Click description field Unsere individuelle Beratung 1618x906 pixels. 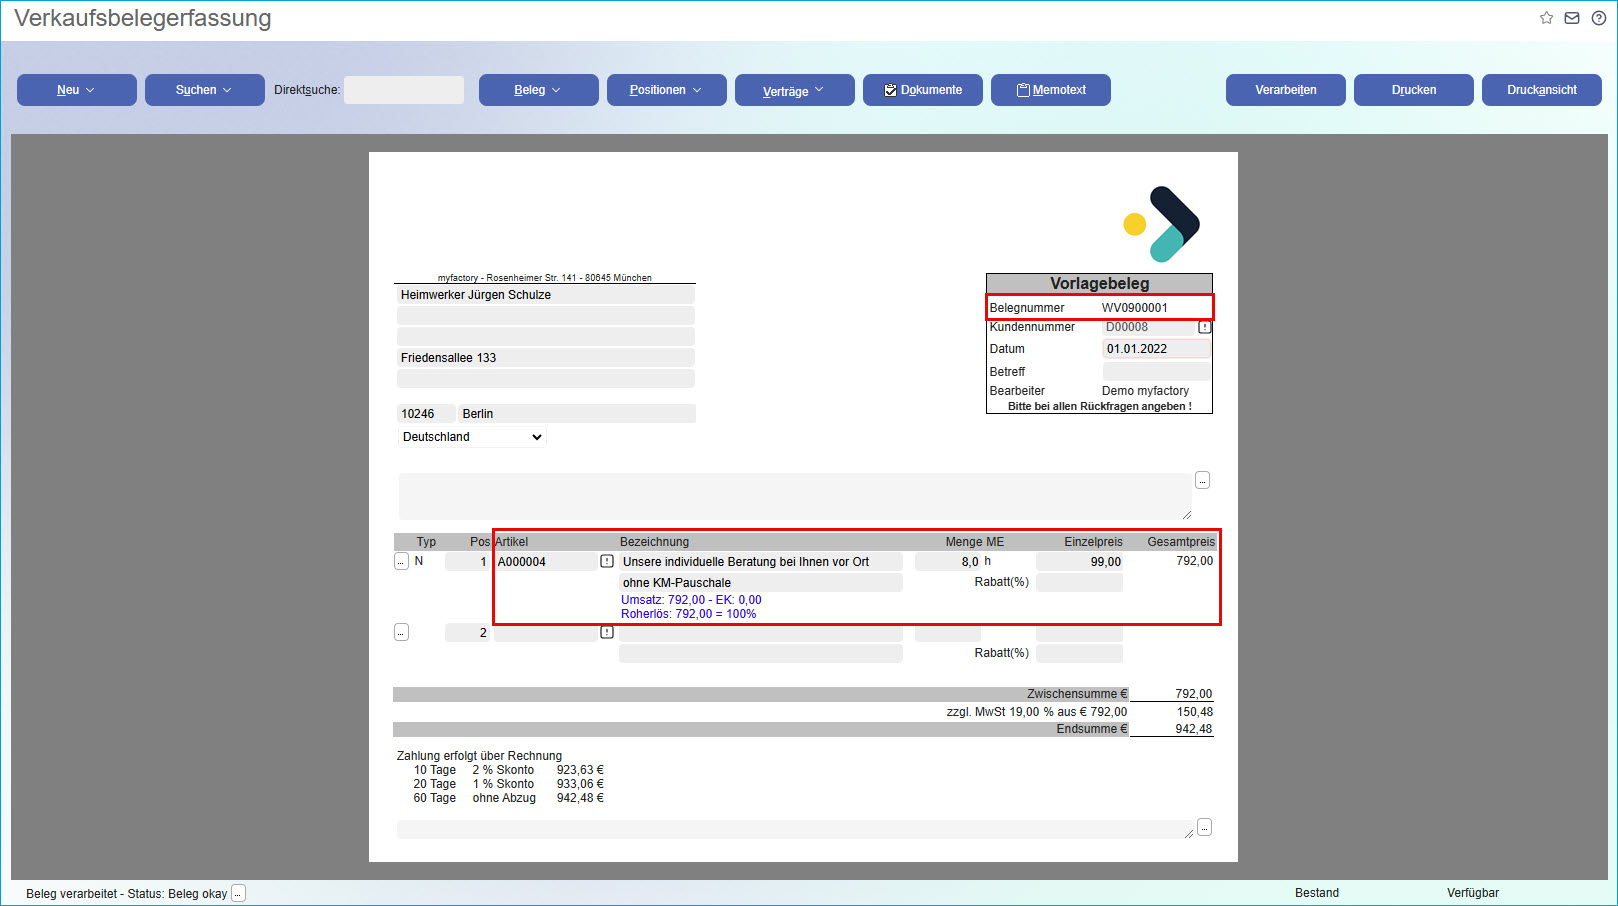[761, 562]
